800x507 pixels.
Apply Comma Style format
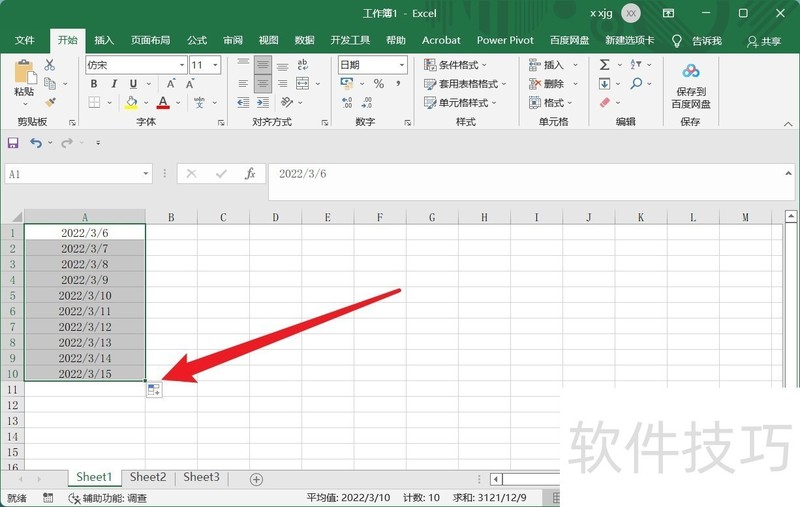point(398,83)
